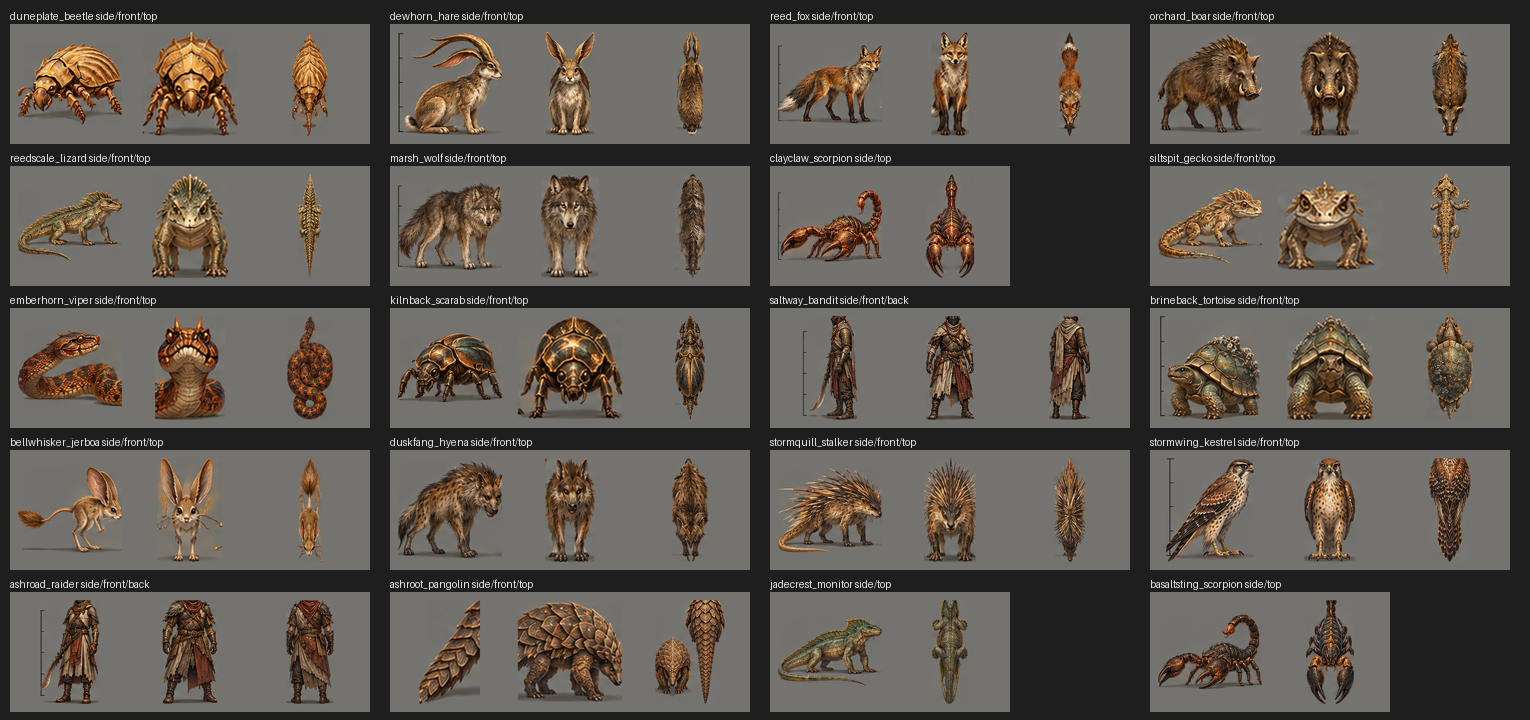Choose the reed_fox side view image
Viewport: 1530px width, 720px height.
pos(830,84)
